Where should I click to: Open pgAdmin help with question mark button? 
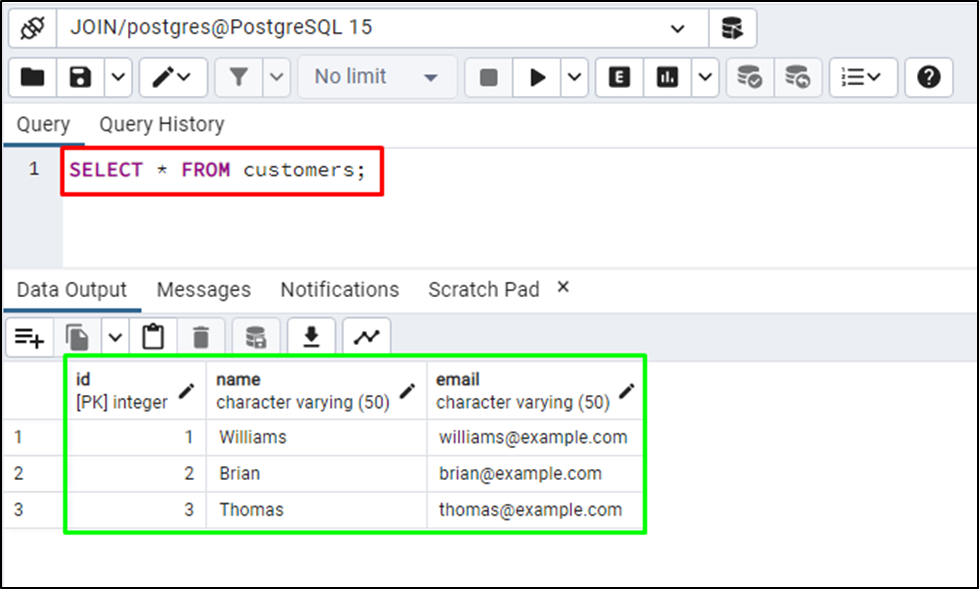pyautogui.click(x=928, y=77)
